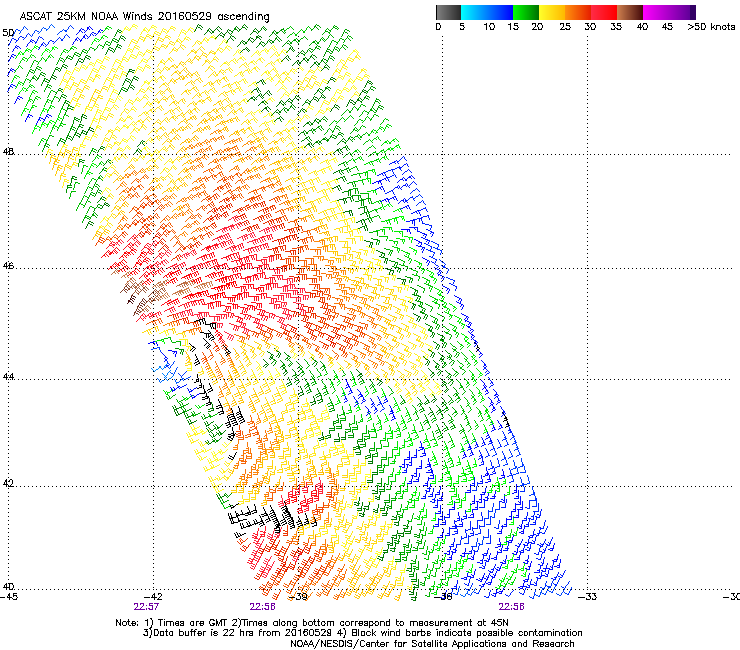The image size is (740, 650).
Task: Click the latitude label '44' on left axis
Action: (8, 377)
